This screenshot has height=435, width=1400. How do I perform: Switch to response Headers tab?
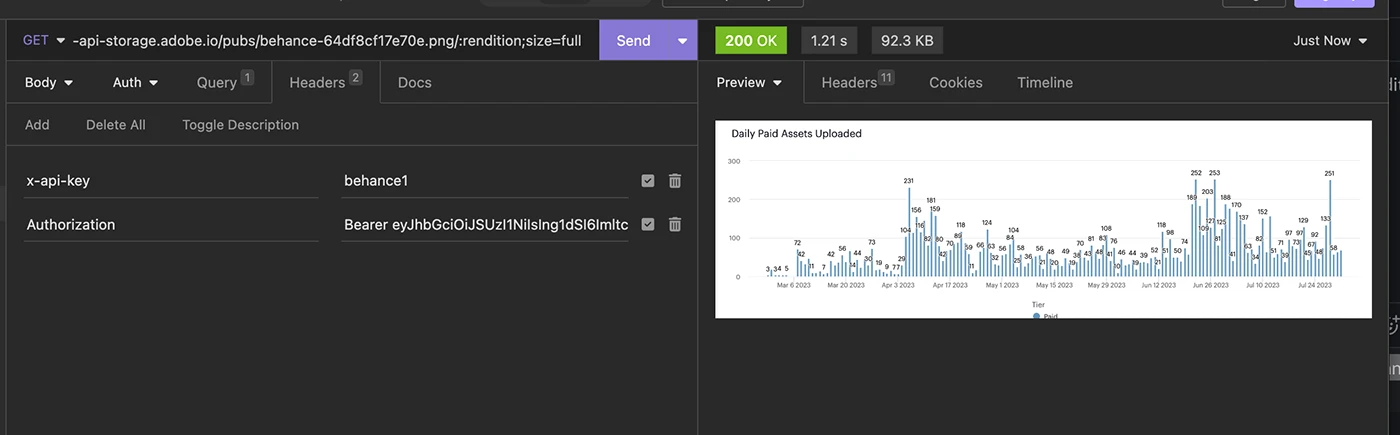coord(849,83)
